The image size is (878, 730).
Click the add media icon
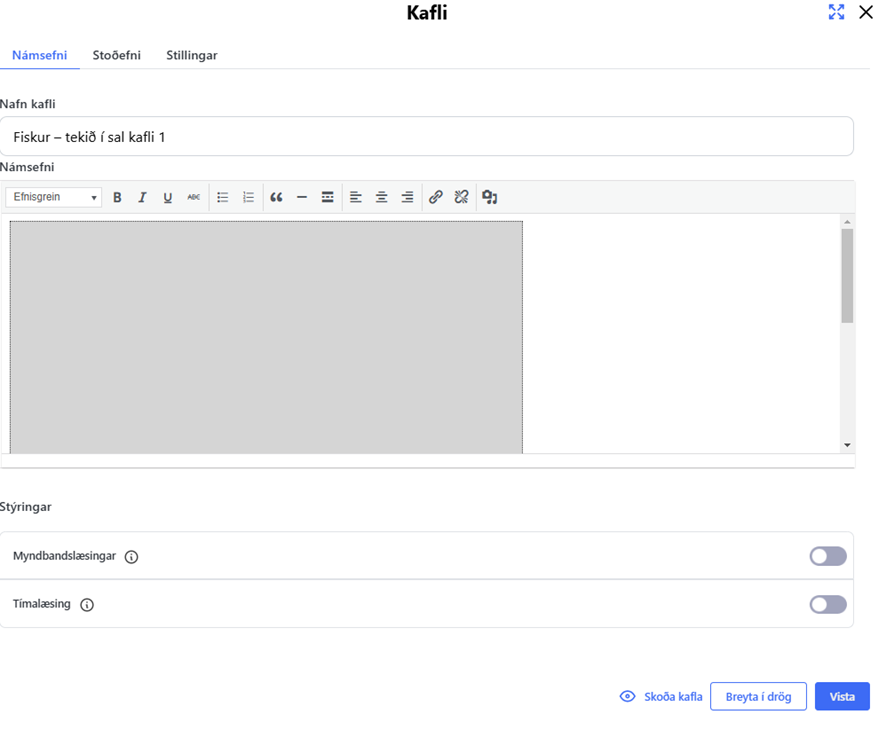pos(489,198)
